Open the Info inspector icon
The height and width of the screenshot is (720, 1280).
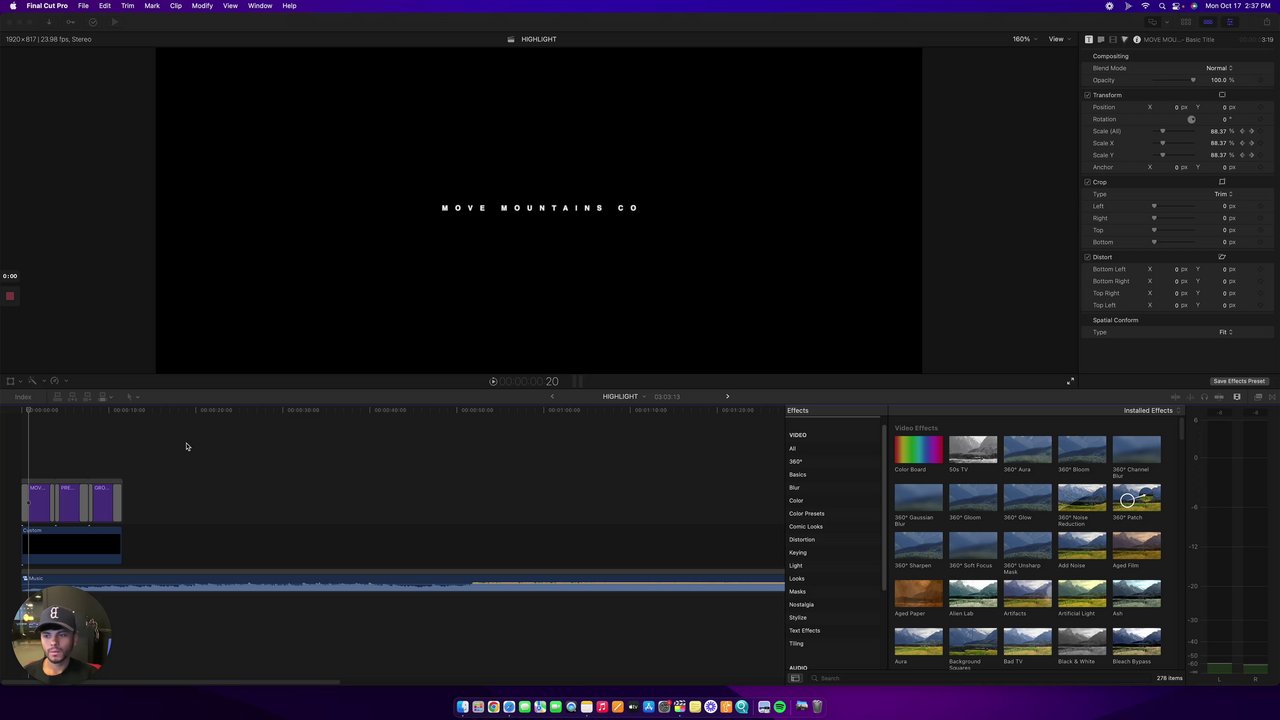pos(1137,39)
